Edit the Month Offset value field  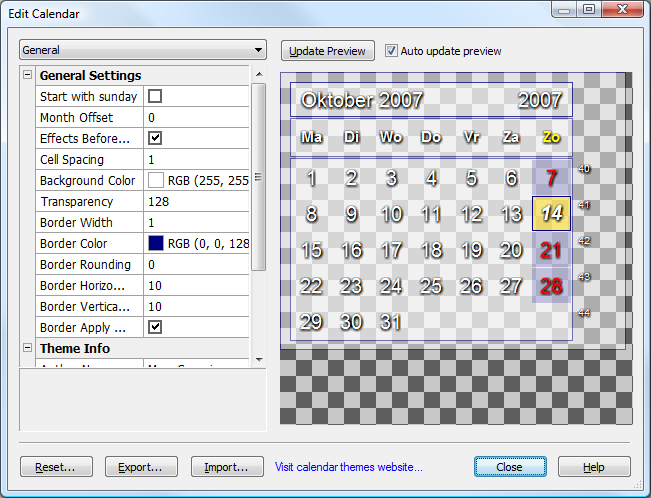(196, 118)
